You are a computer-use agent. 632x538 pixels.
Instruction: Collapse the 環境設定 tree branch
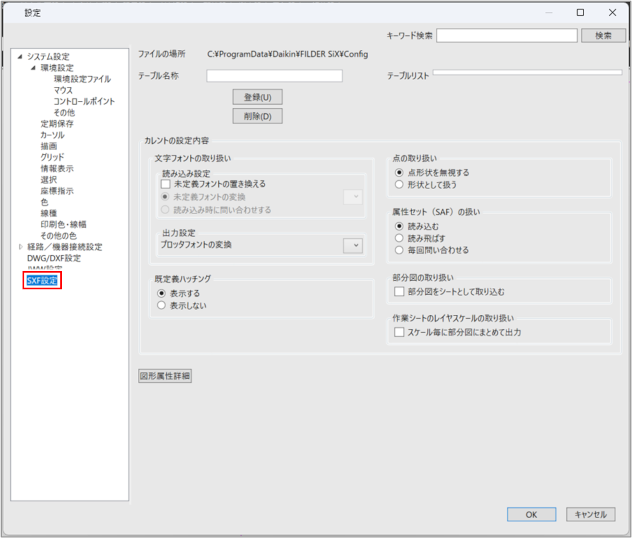click(32, 68)
